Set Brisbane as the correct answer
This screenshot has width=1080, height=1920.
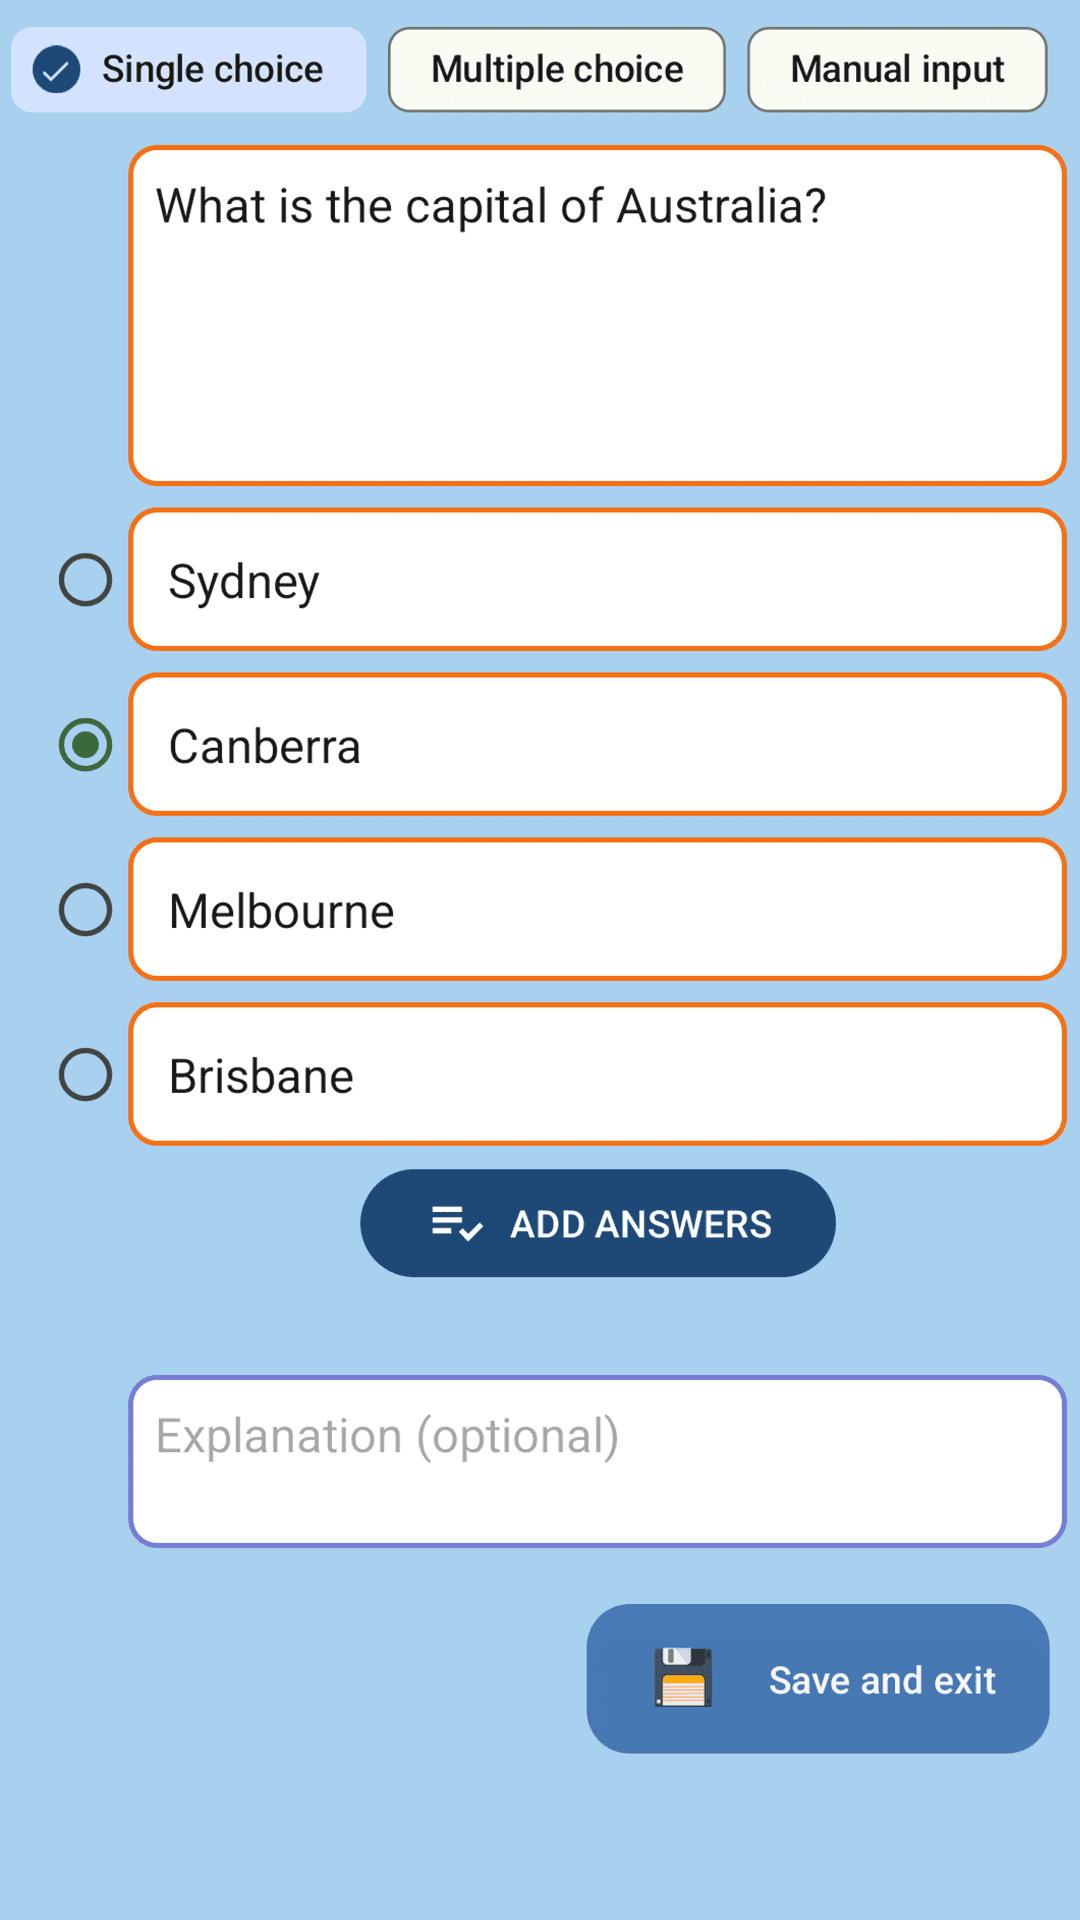86,1075
